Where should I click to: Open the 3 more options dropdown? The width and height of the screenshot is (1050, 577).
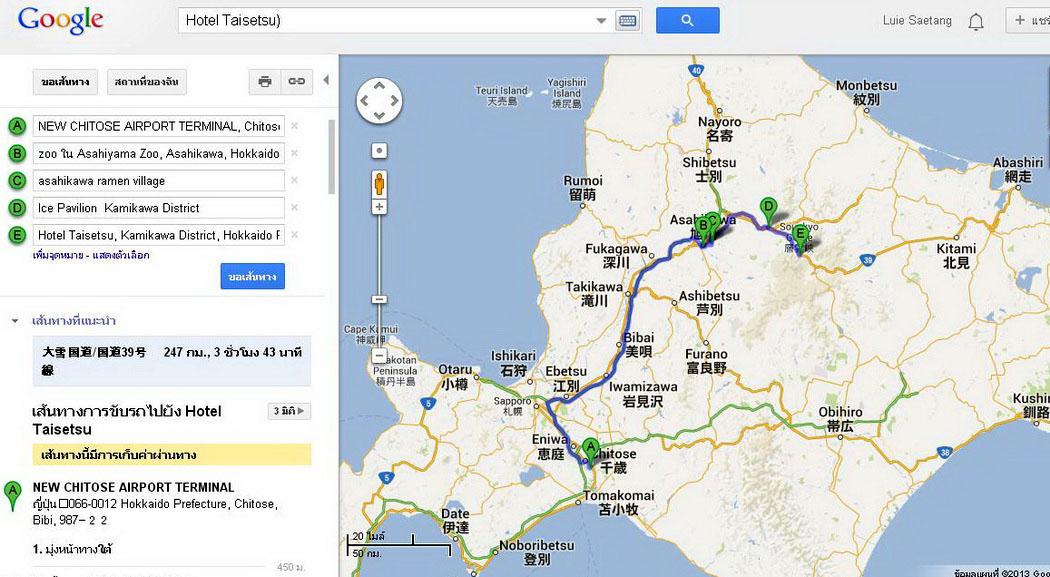[x=289, y=411]
